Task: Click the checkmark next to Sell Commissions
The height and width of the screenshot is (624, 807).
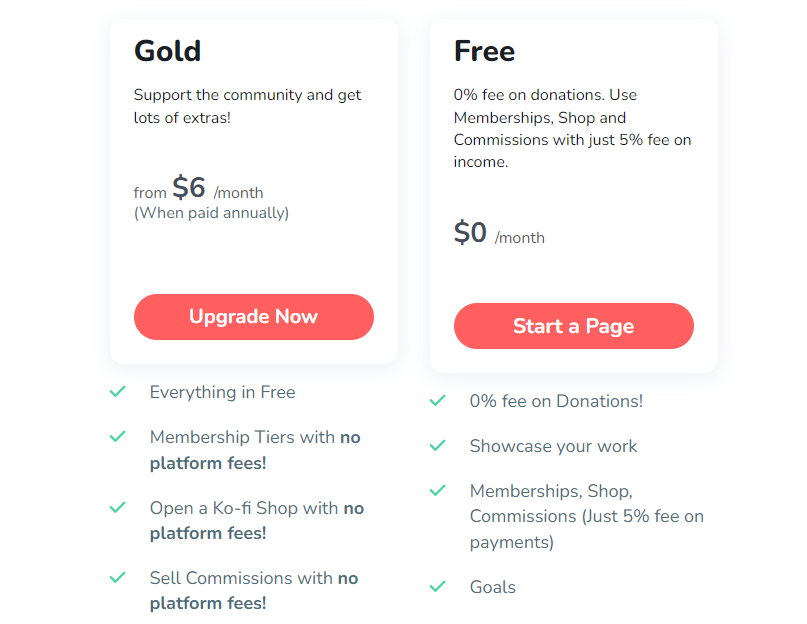Action: 118,578
